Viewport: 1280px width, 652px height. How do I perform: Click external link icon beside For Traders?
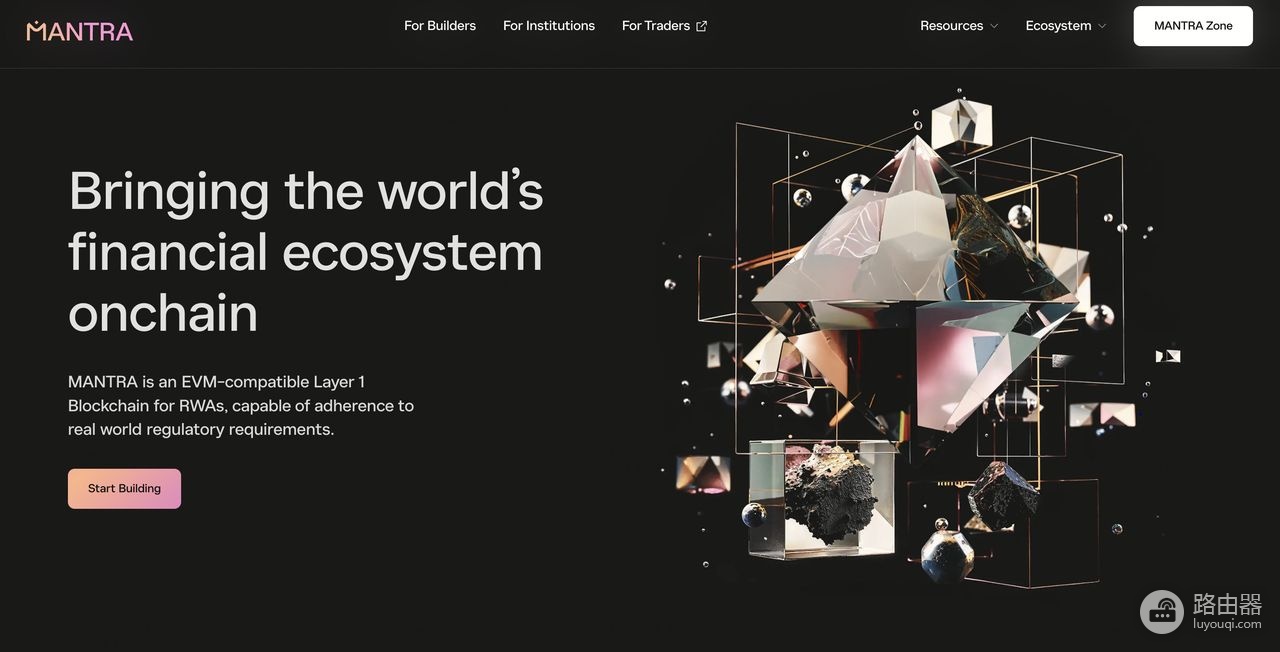[701, 26]
